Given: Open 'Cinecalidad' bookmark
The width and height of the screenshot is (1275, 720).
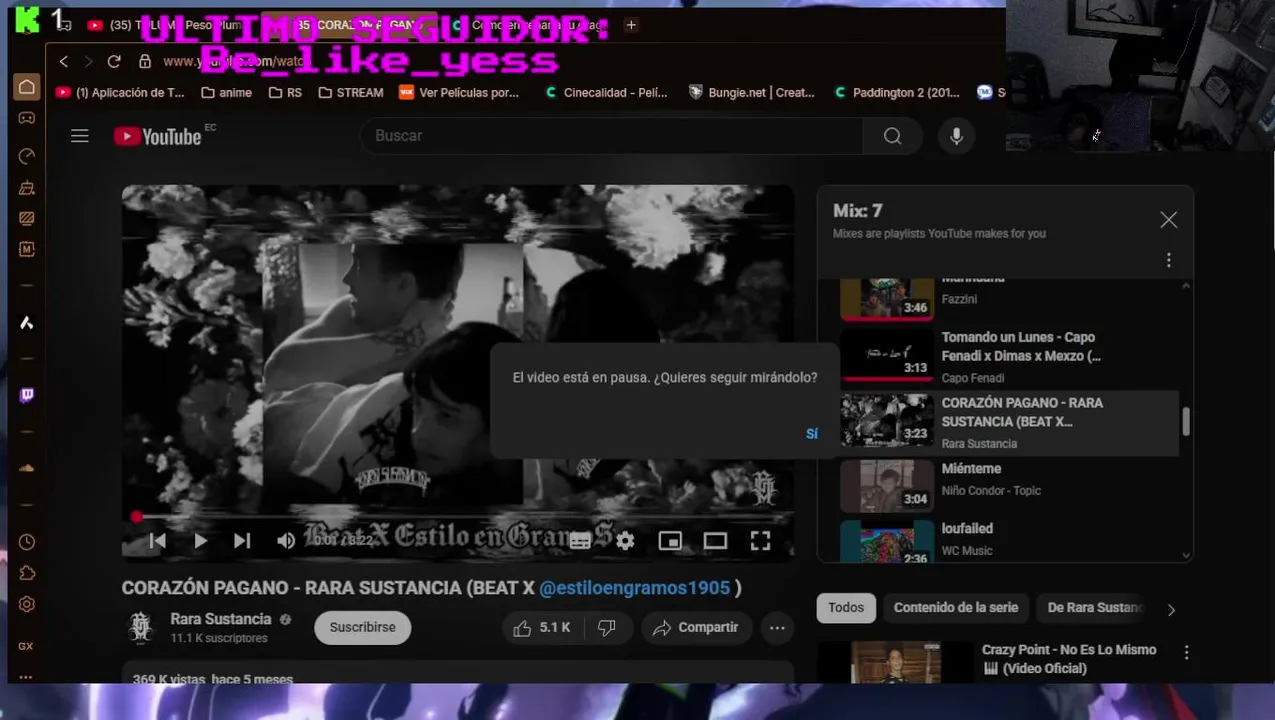Looking at the screenshot, I should click(x=606, y=92).
